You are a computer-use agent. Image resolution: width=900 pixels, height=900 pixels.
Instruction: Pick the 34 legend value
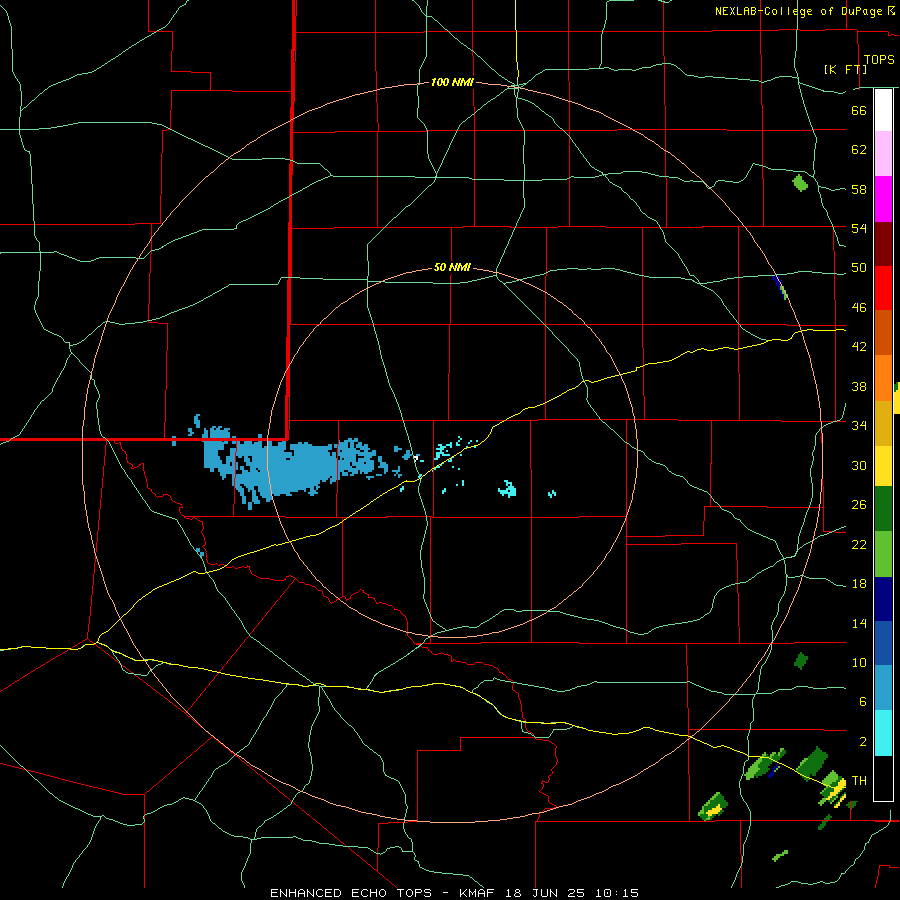859,426
